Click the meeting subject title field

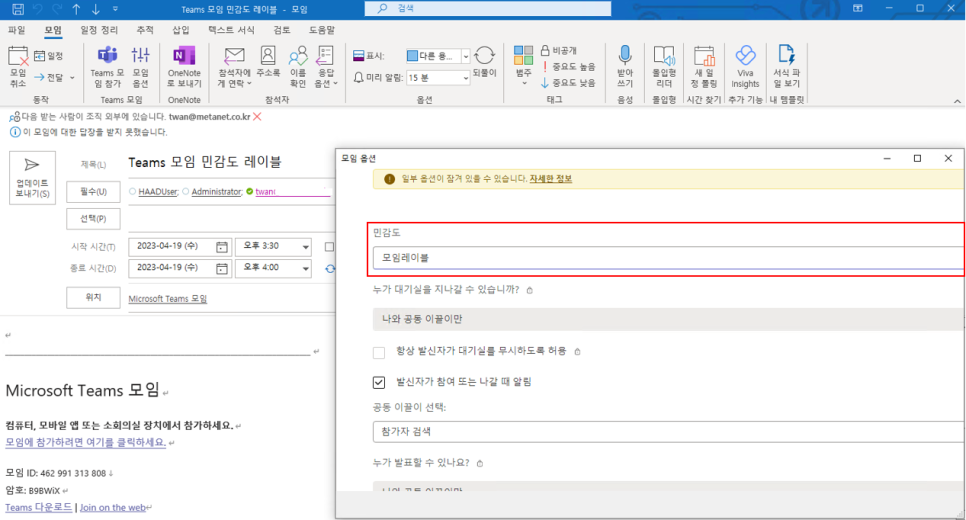(x=230, y=163)
